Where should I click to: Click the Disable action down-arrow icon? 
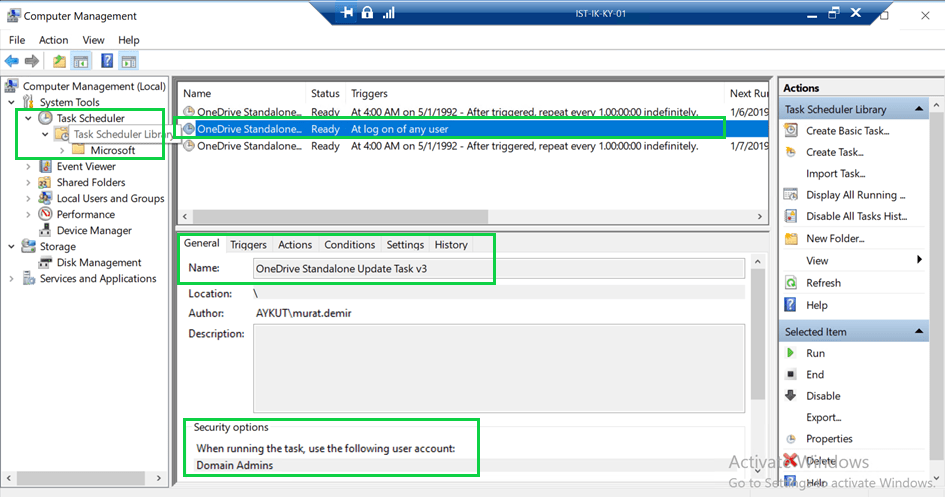coord(791,396)
